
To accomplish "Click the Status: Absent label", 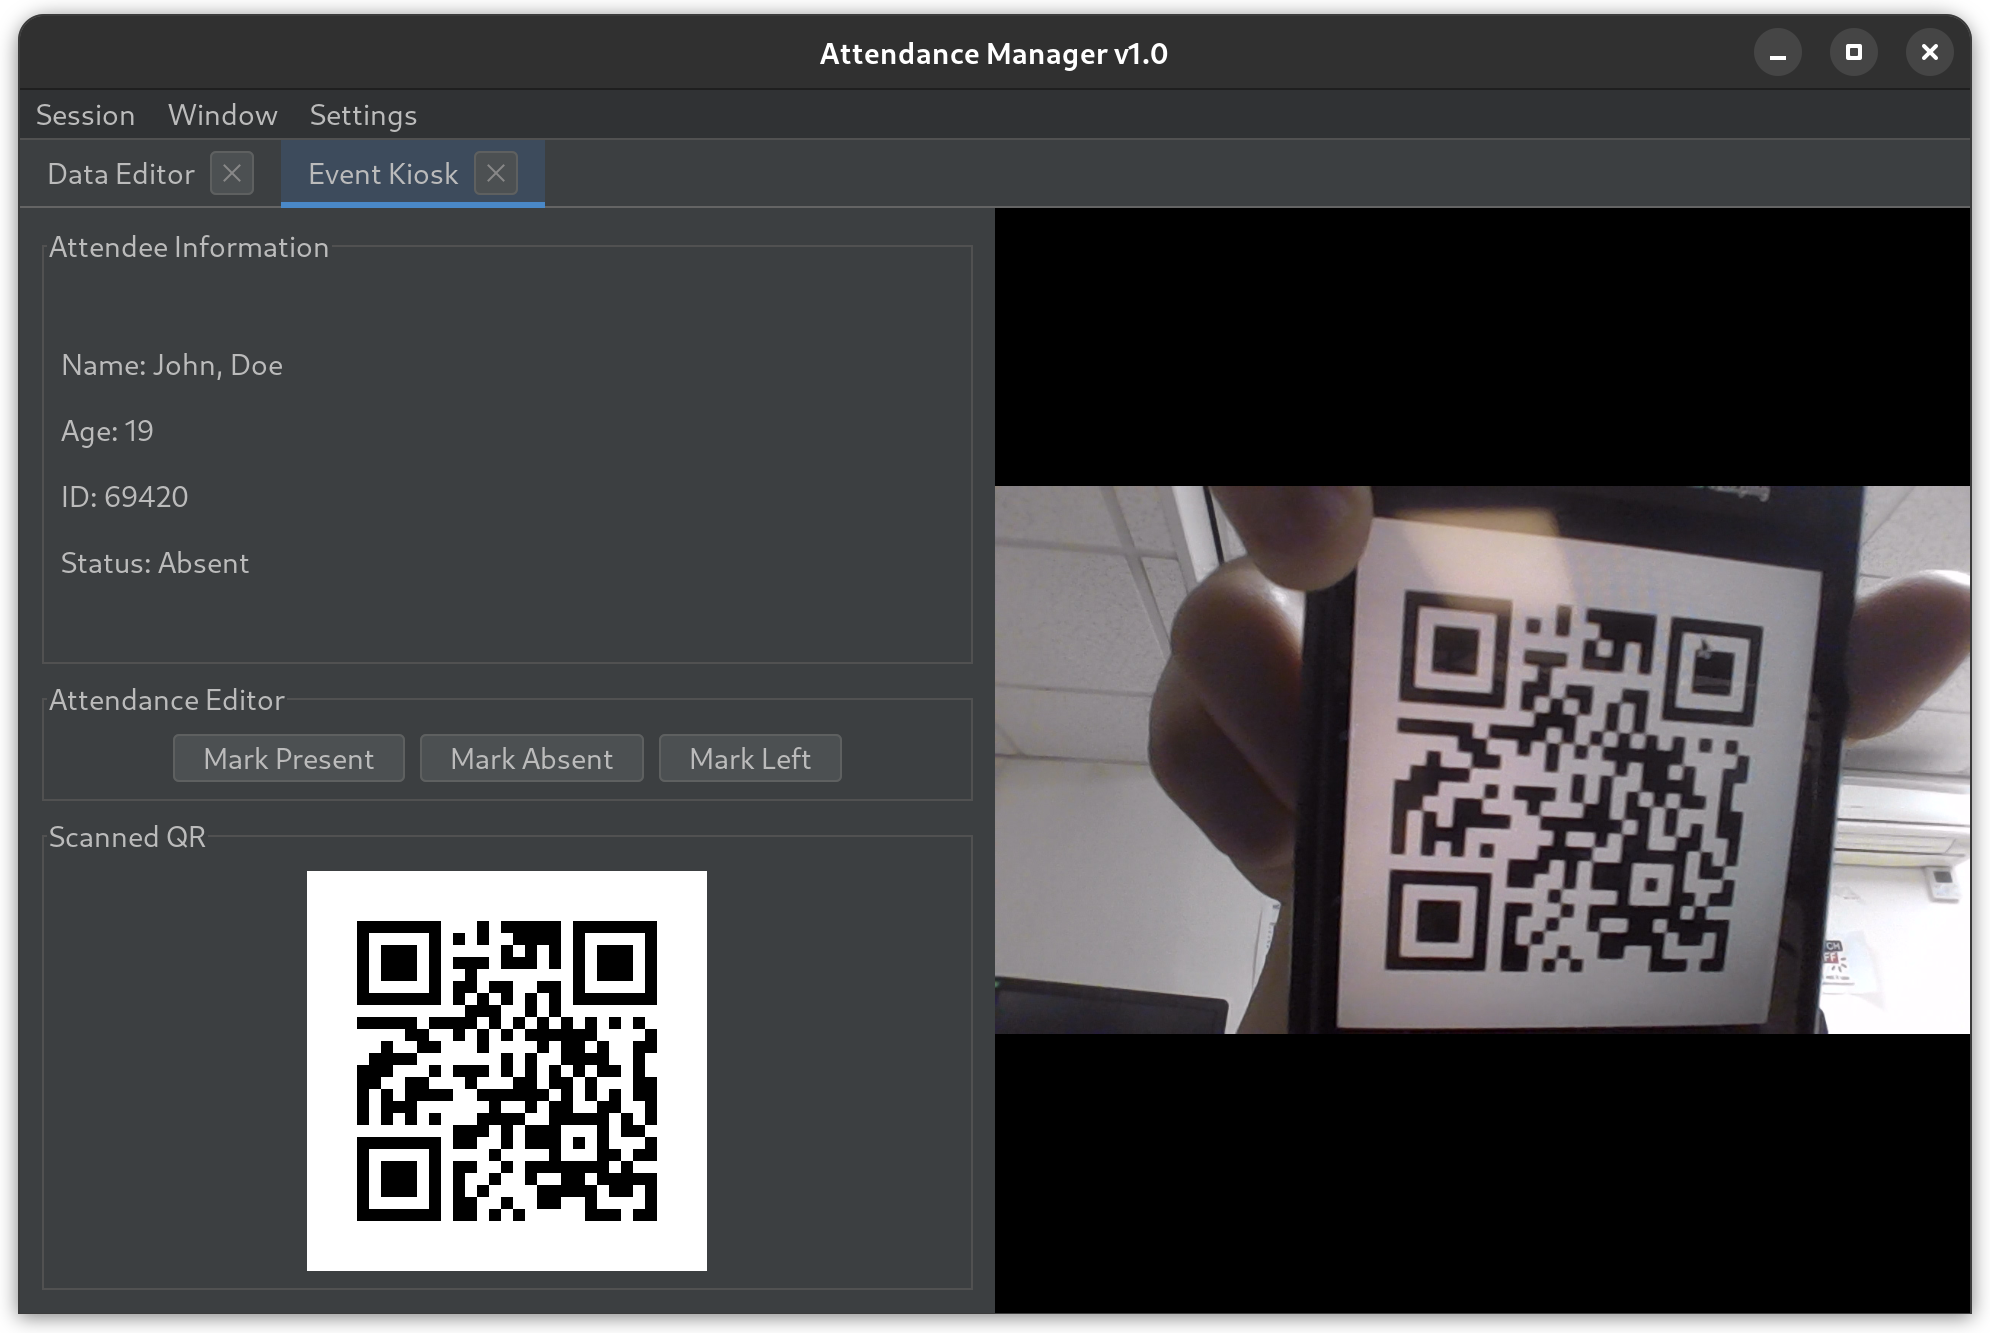I will click(x=155, y=563).
